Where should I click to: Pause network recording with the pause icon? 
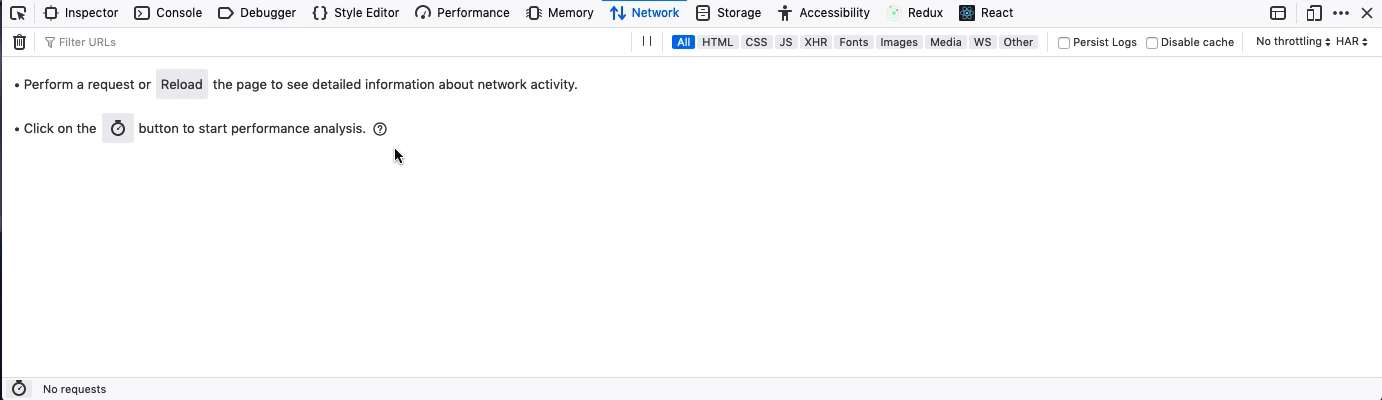coord(647,42)
